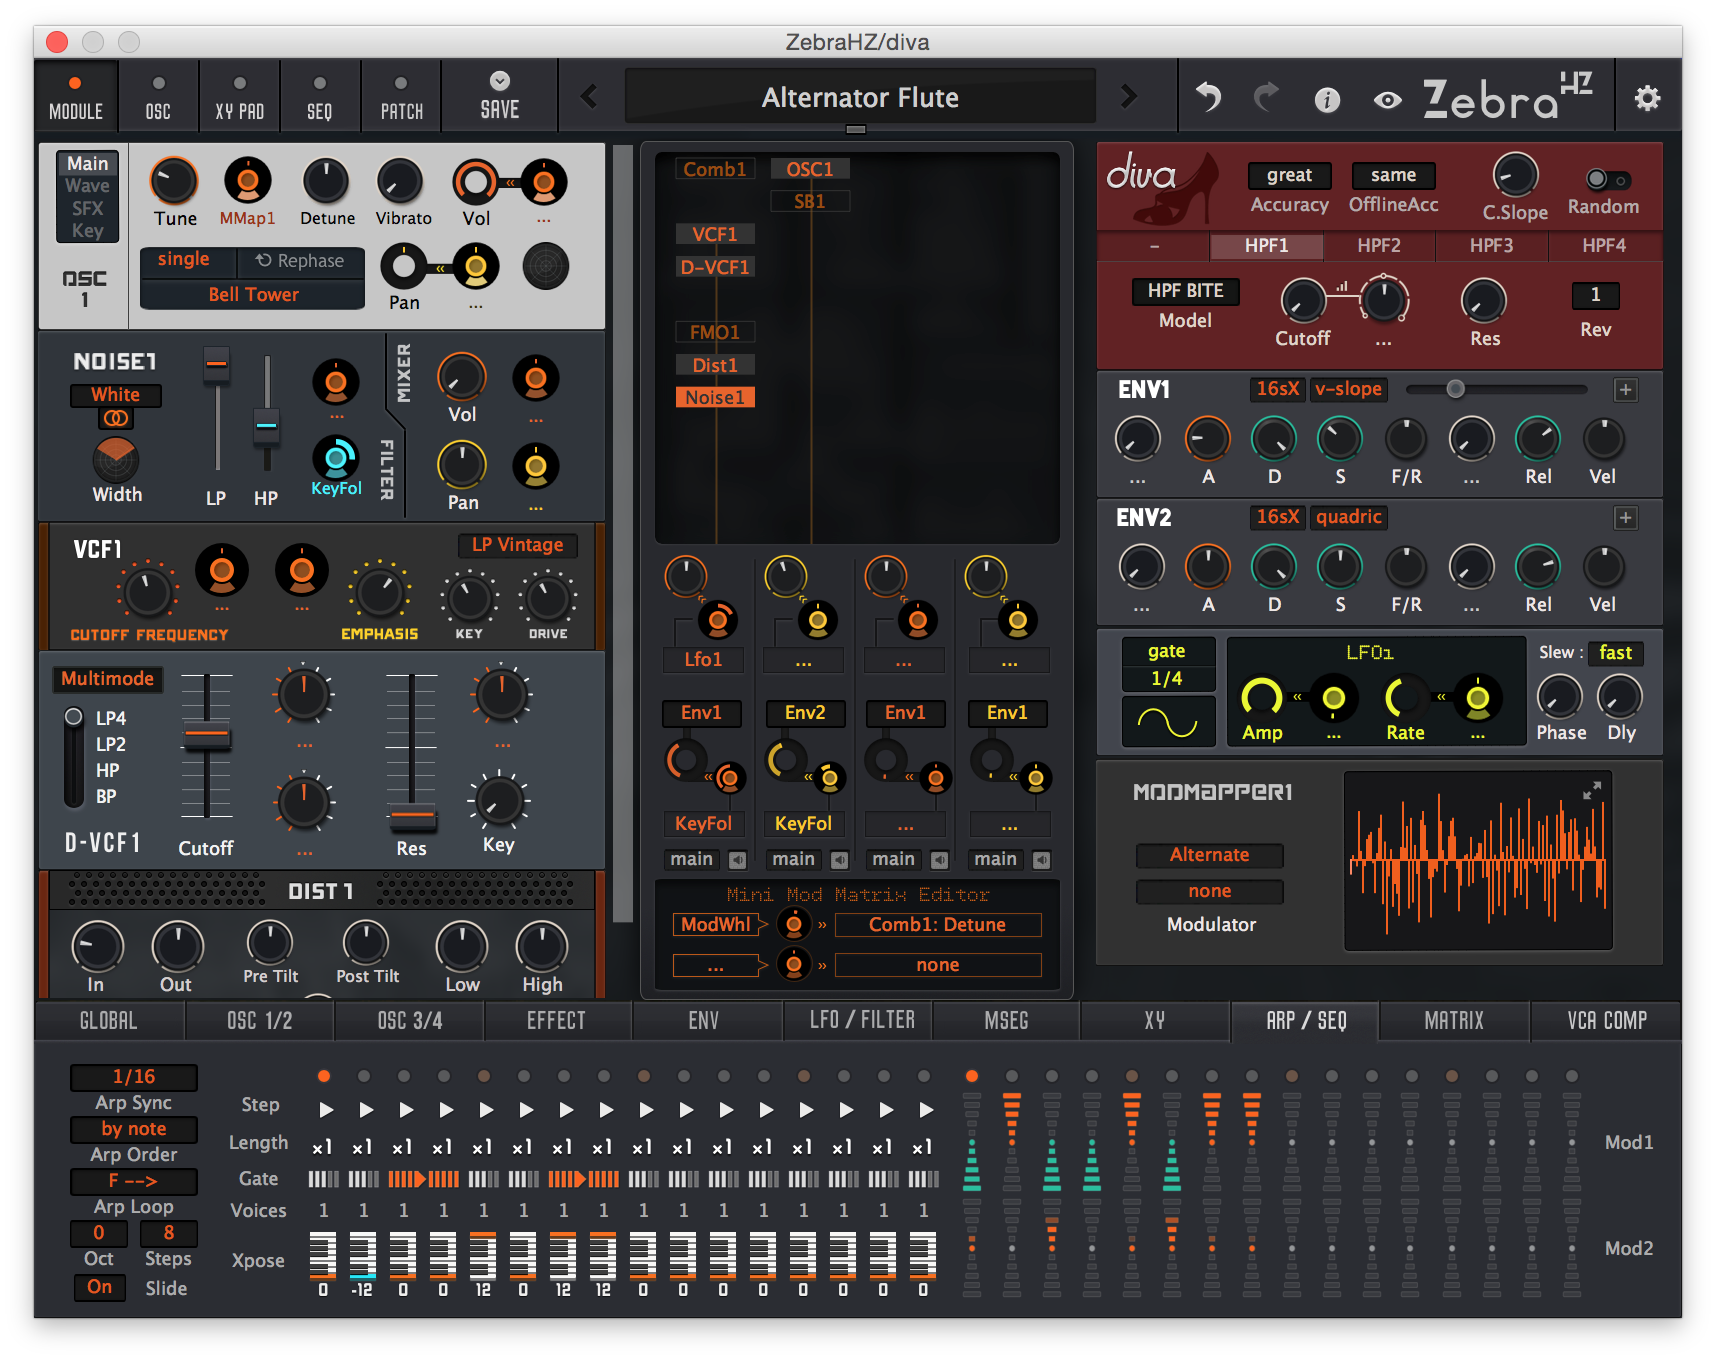Toggle the first arp step indicator
The image size is (1716, 1360).
tap(324, 1076)
